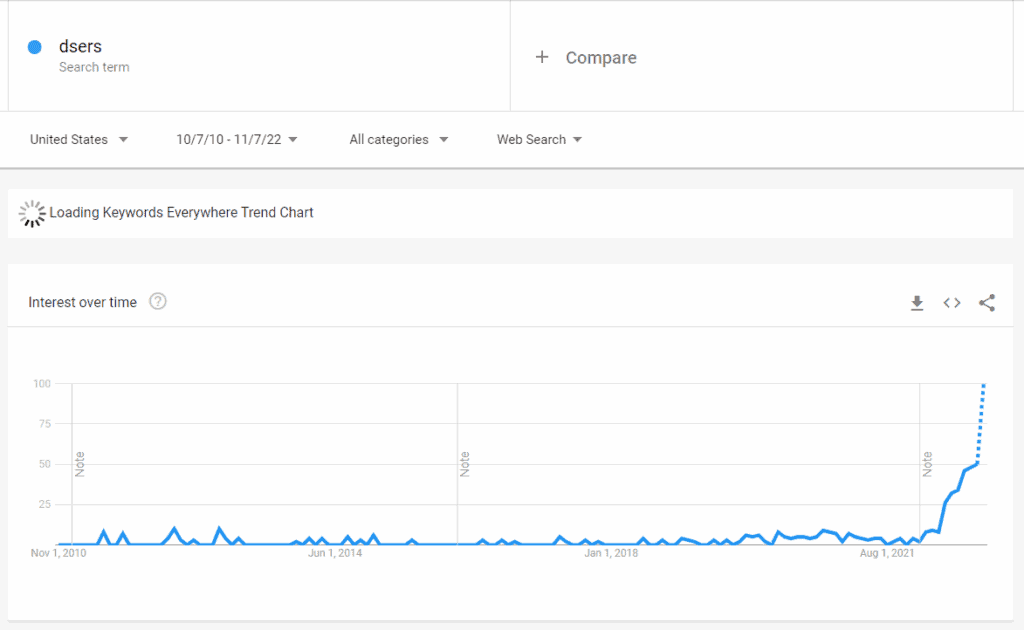Click the plus icon beside Compare
Viewport: 1024px width, 630px height.
tap(541, 57)
